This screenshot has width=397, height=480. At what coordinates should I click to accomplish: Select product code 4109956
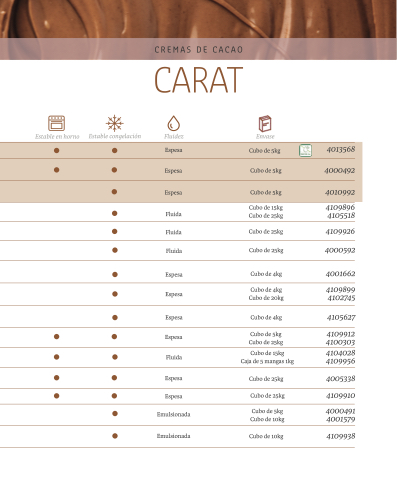340,361
